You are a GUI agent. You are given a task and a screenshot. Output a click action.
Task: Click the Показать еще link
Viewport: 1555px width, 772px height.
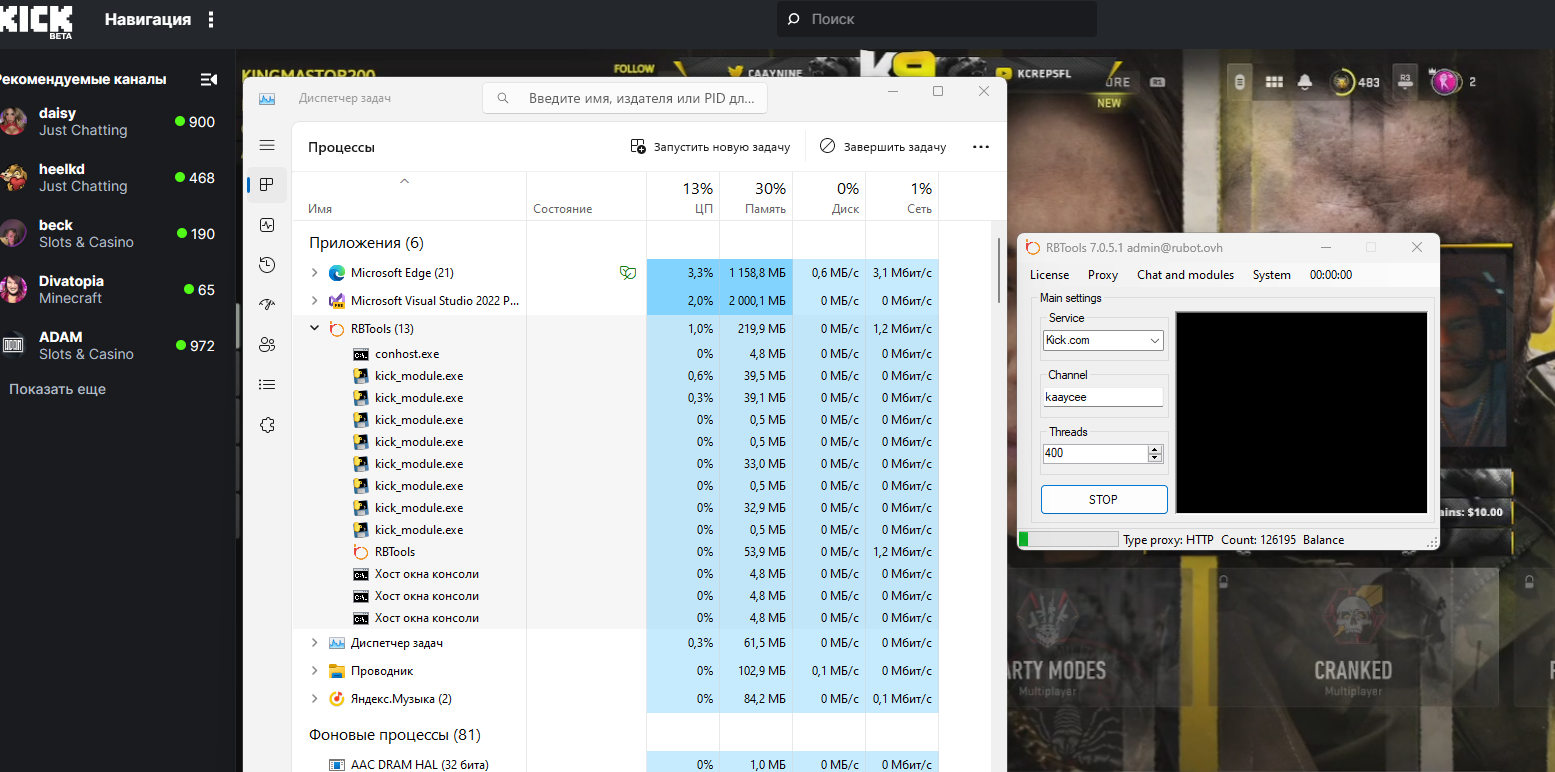pyautogui.click(x=57, y=389)
